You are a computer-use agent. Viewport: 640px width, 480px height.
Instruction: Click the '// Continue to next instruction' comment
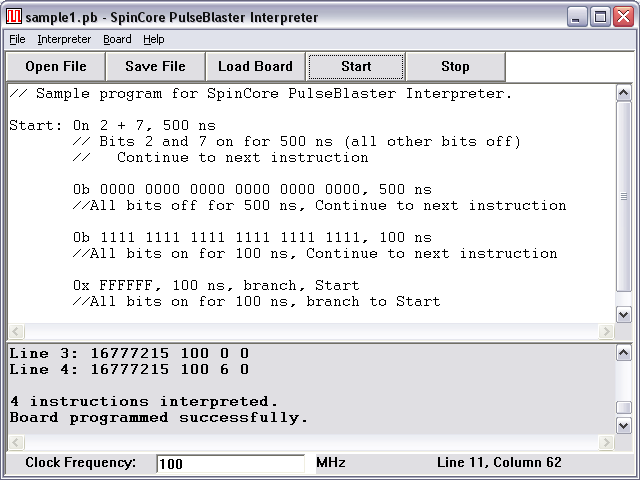(220, 158)
